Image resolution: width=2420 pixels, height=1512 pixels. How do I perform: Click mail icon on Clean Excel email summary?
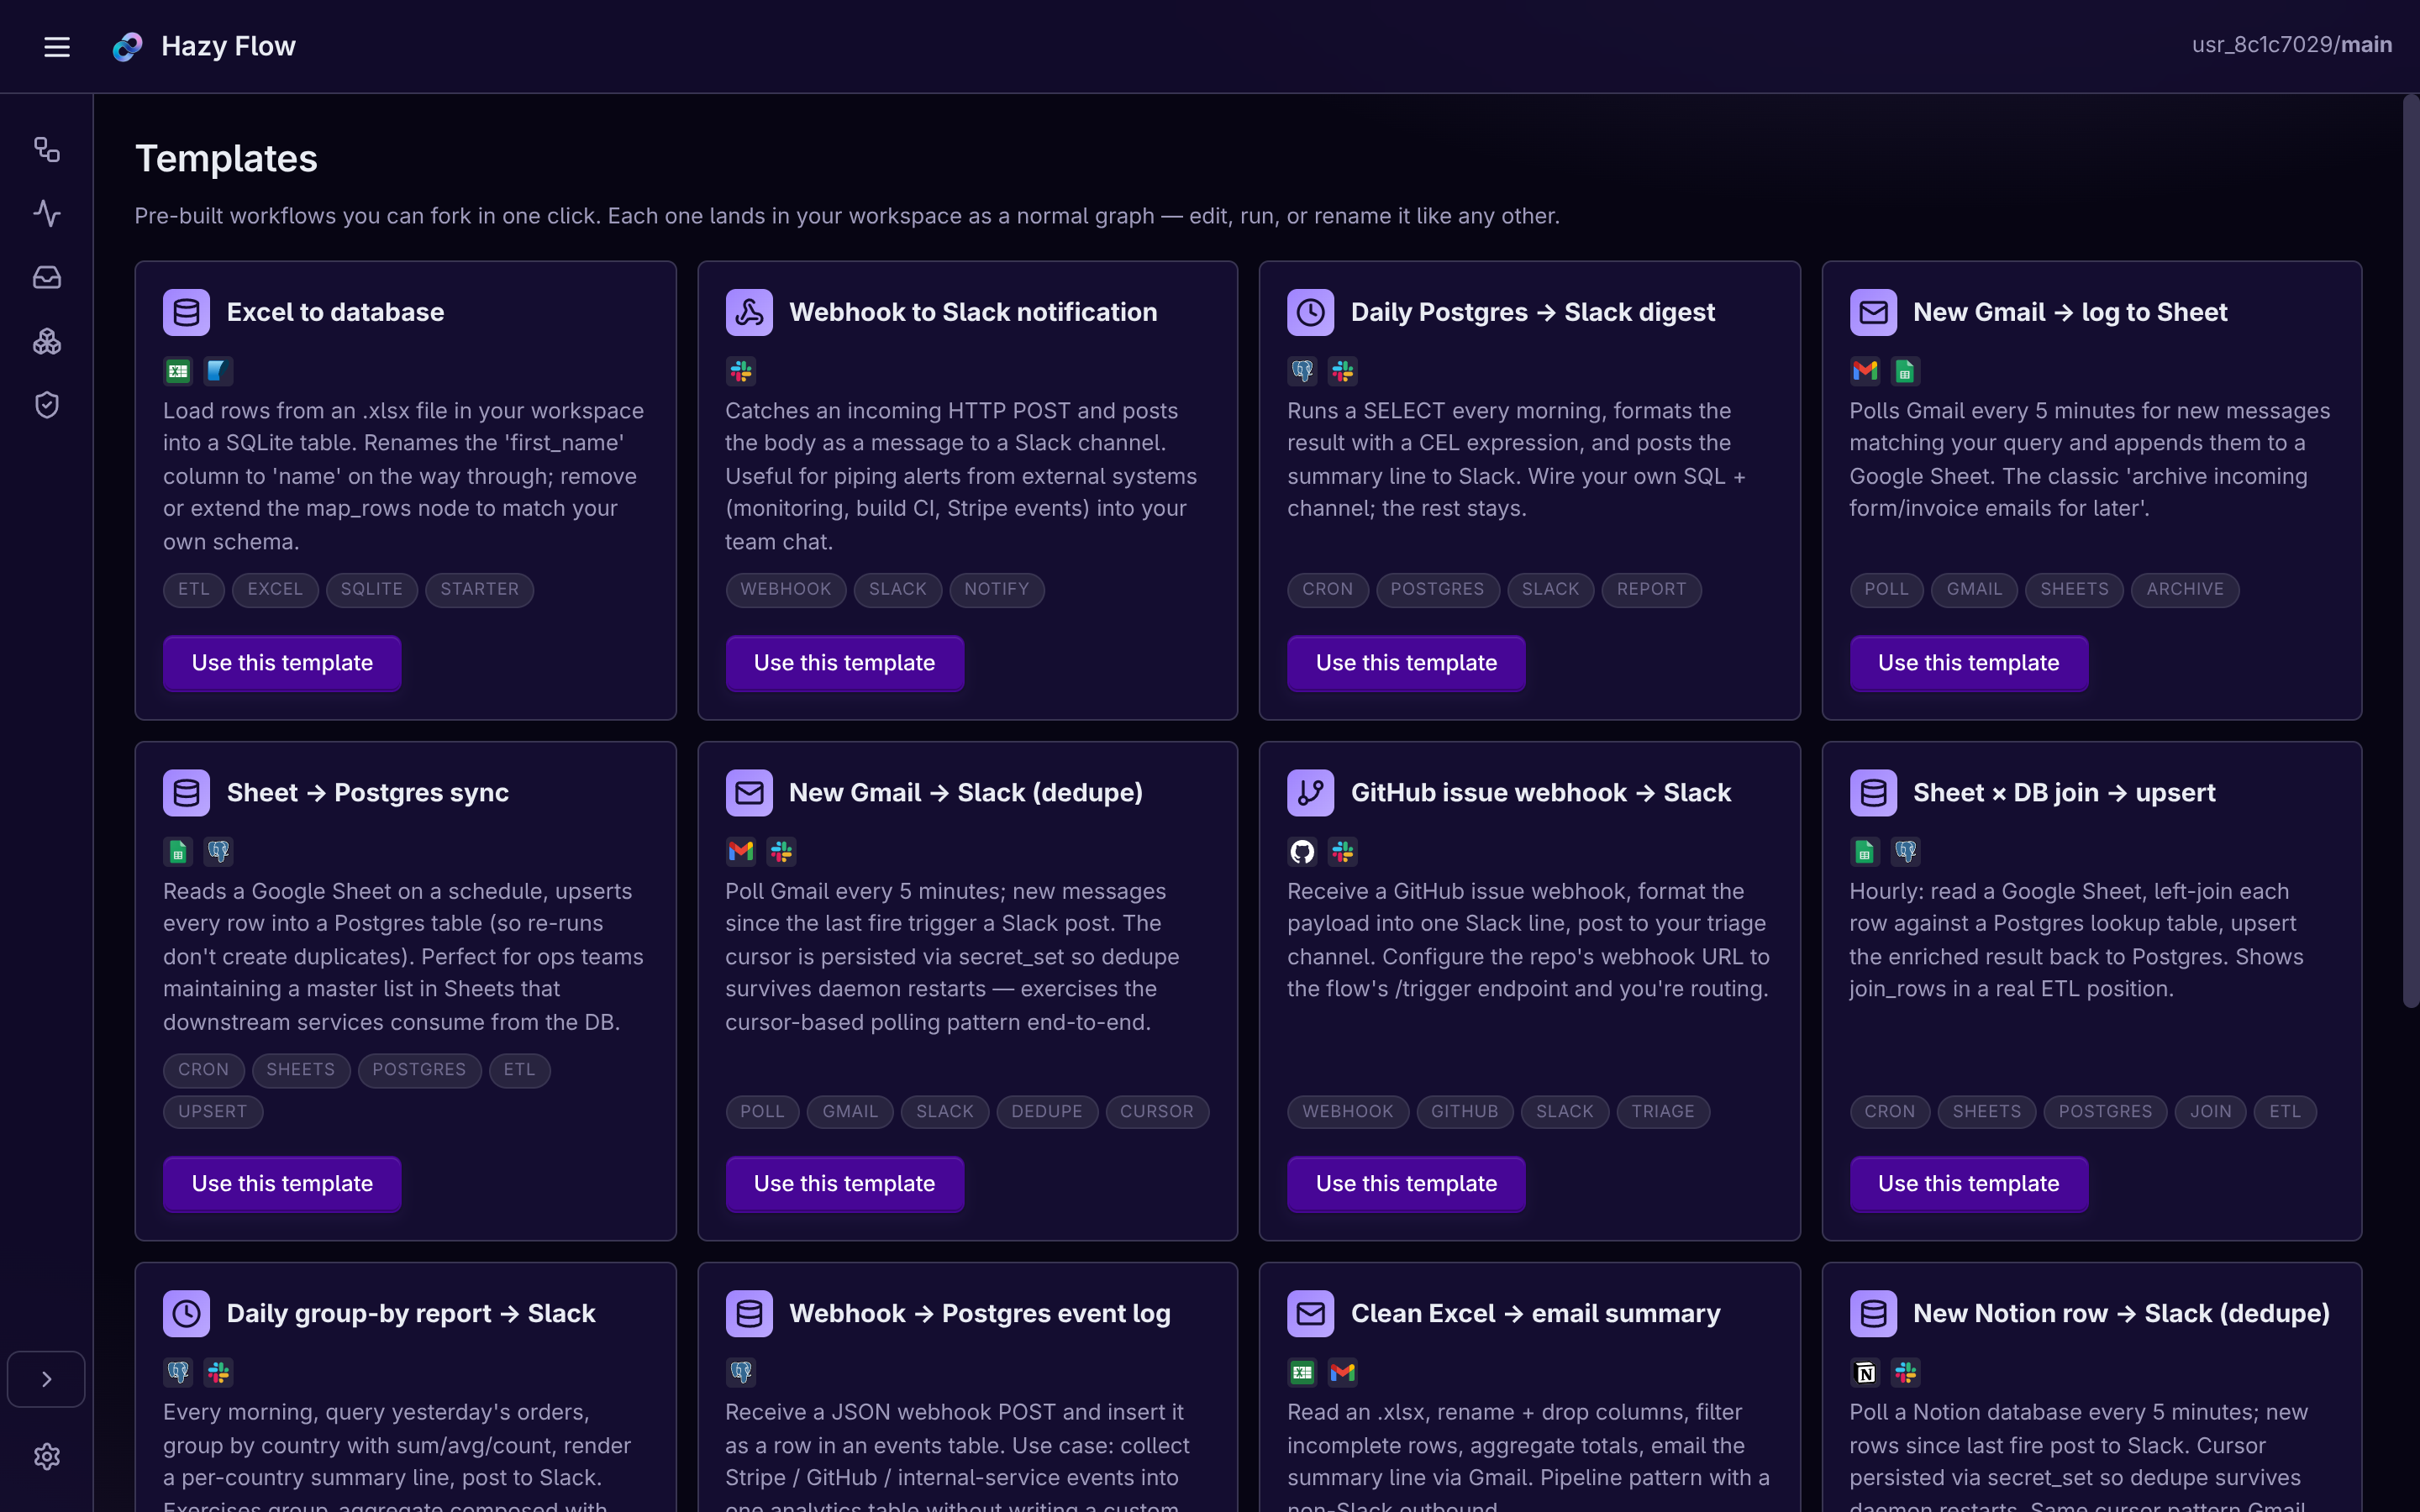tap(1310, 1314)
